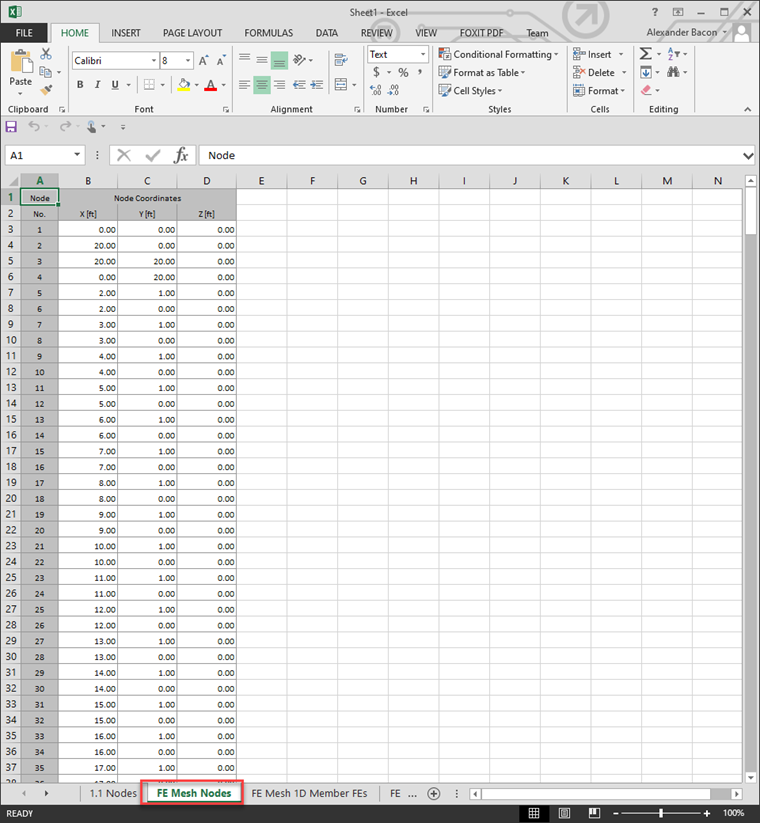Open Cell Styles dropdown
Screen dimensions: 760x823
[x=470, y=90]
